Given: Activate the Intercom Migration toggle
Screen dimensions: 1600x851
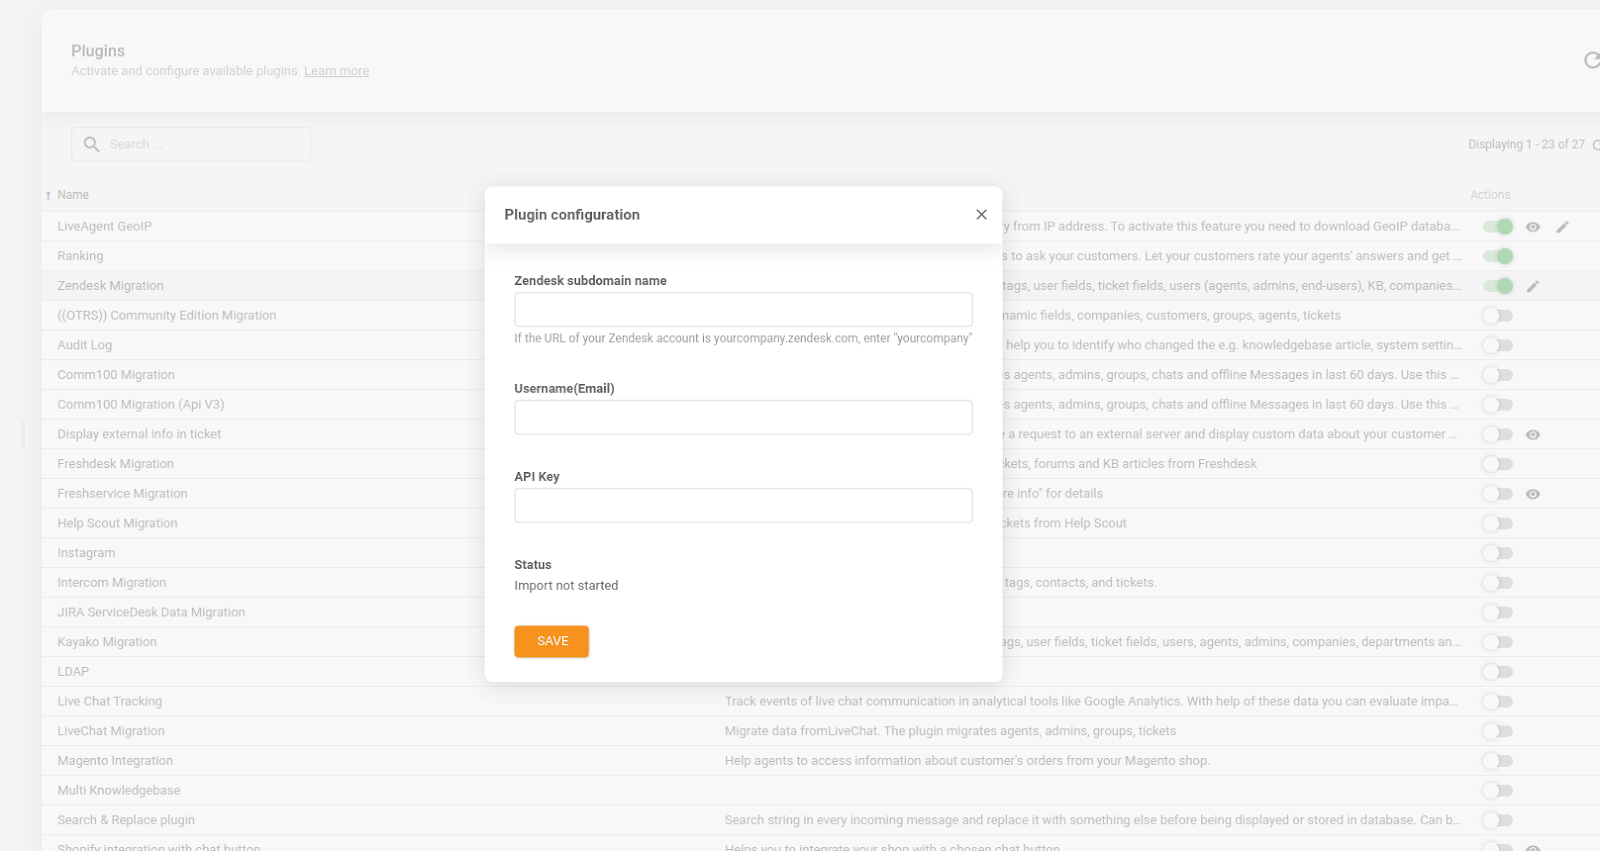Looking at the screenshot, I should (1498, 583).
